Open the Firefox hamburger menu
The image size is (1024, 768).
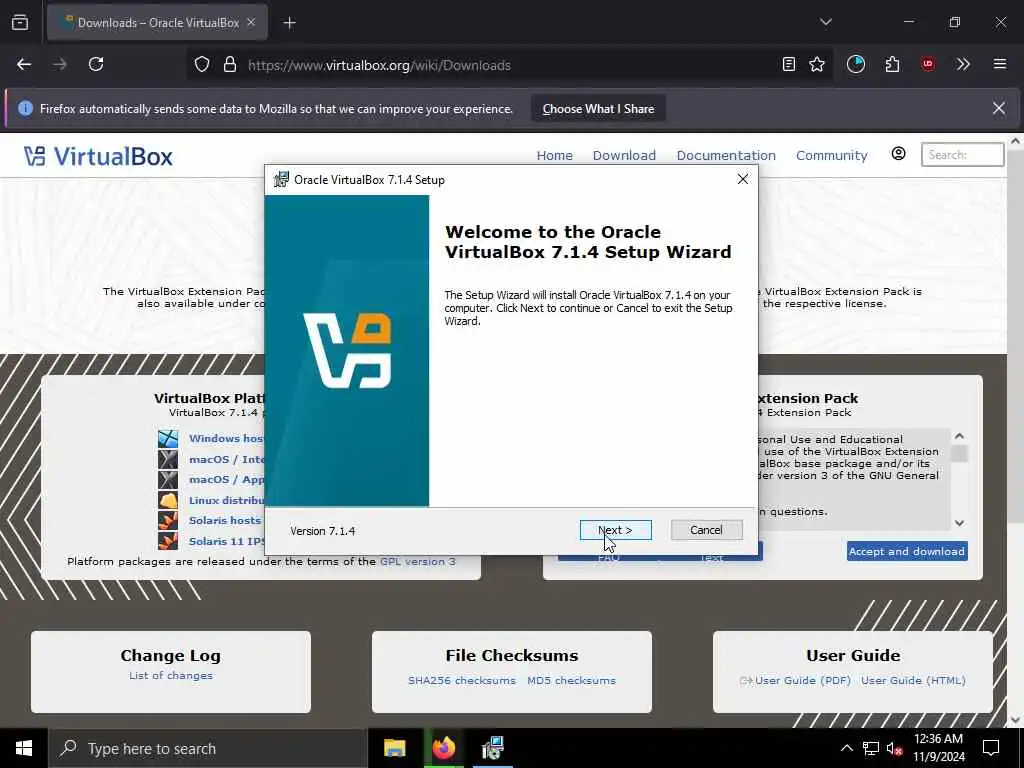coord(1000,65)
